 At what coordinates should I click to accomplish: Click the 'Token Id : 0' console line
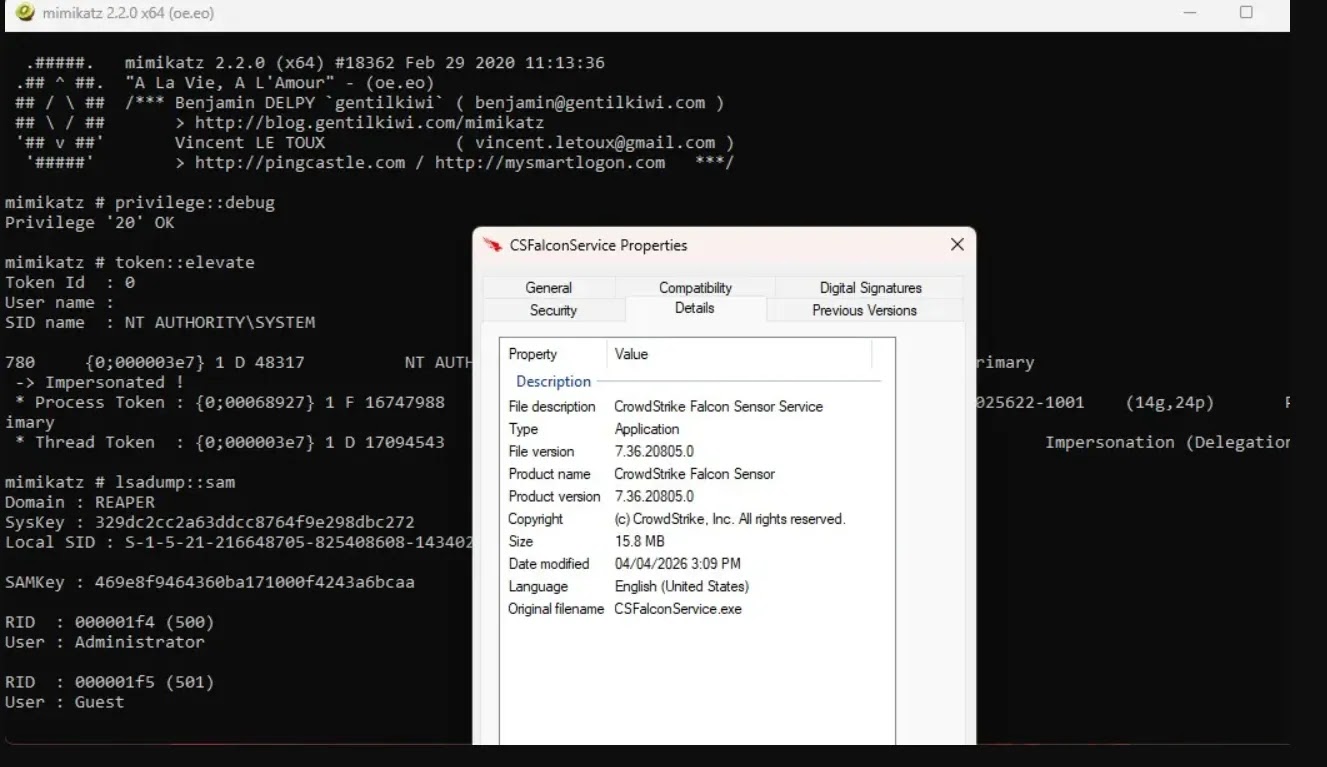[70, 282]
